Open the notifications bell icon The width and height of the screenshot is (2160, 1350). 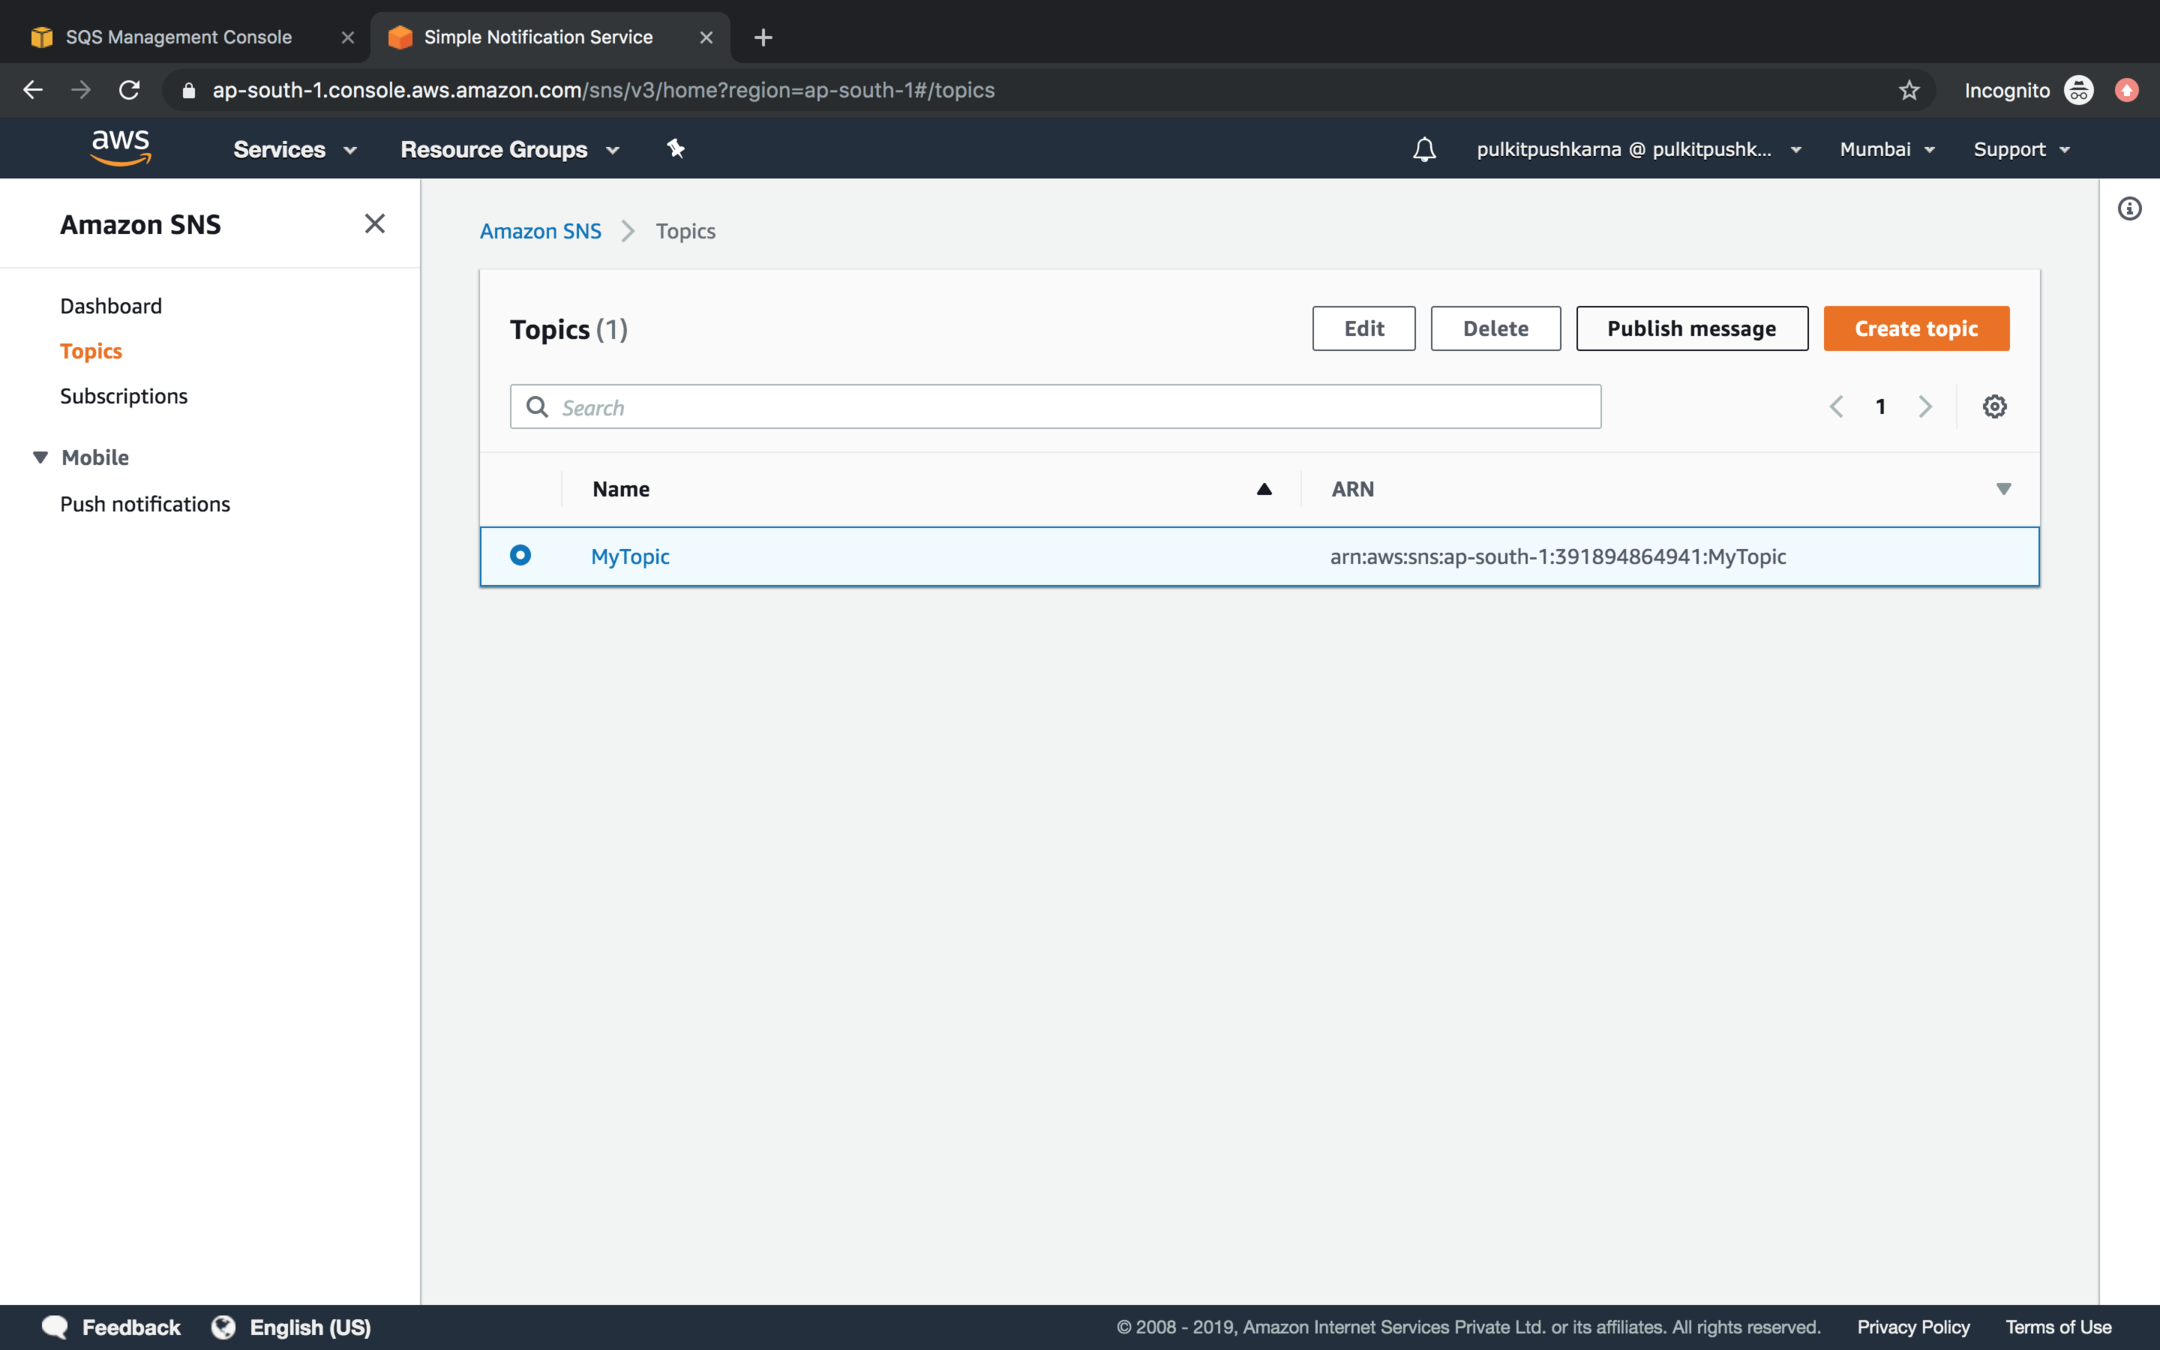tap(1423, 149)
